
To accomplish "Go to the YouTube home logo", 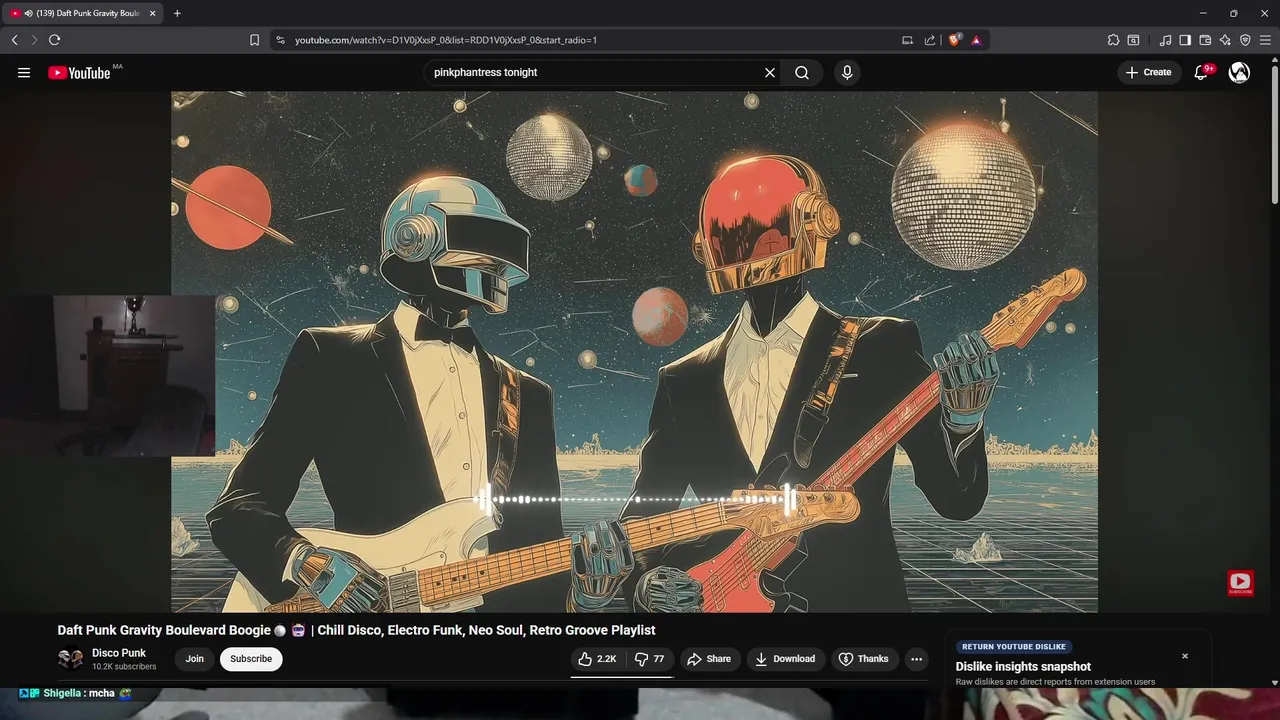I will click(79, 72).
